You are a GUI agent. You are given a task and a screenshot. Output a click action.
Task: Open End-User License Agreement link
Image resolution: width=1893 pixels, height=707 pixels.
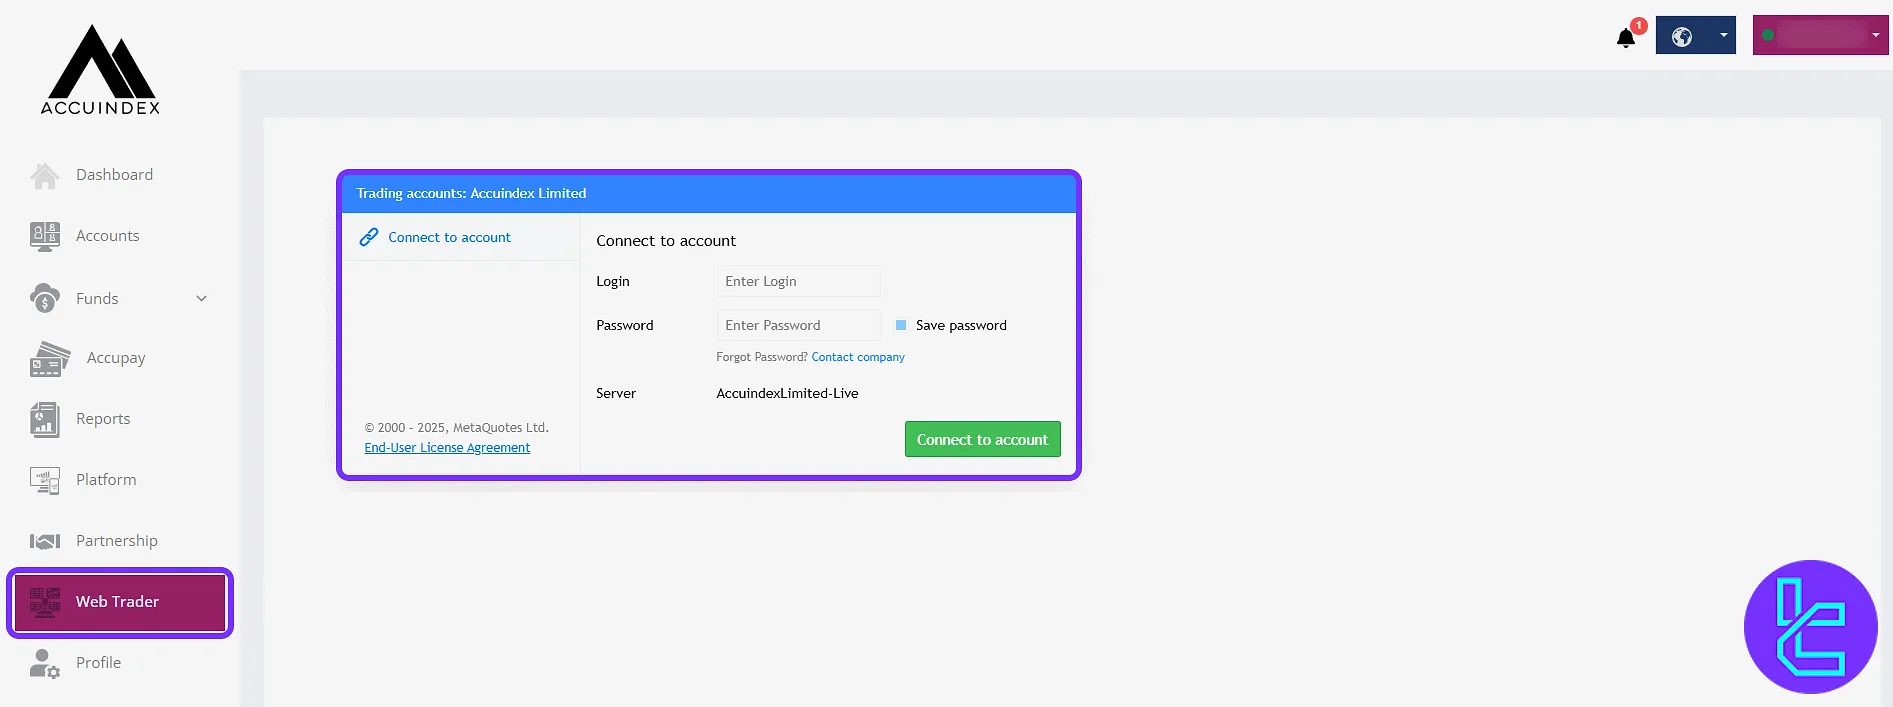click(447, 448)
